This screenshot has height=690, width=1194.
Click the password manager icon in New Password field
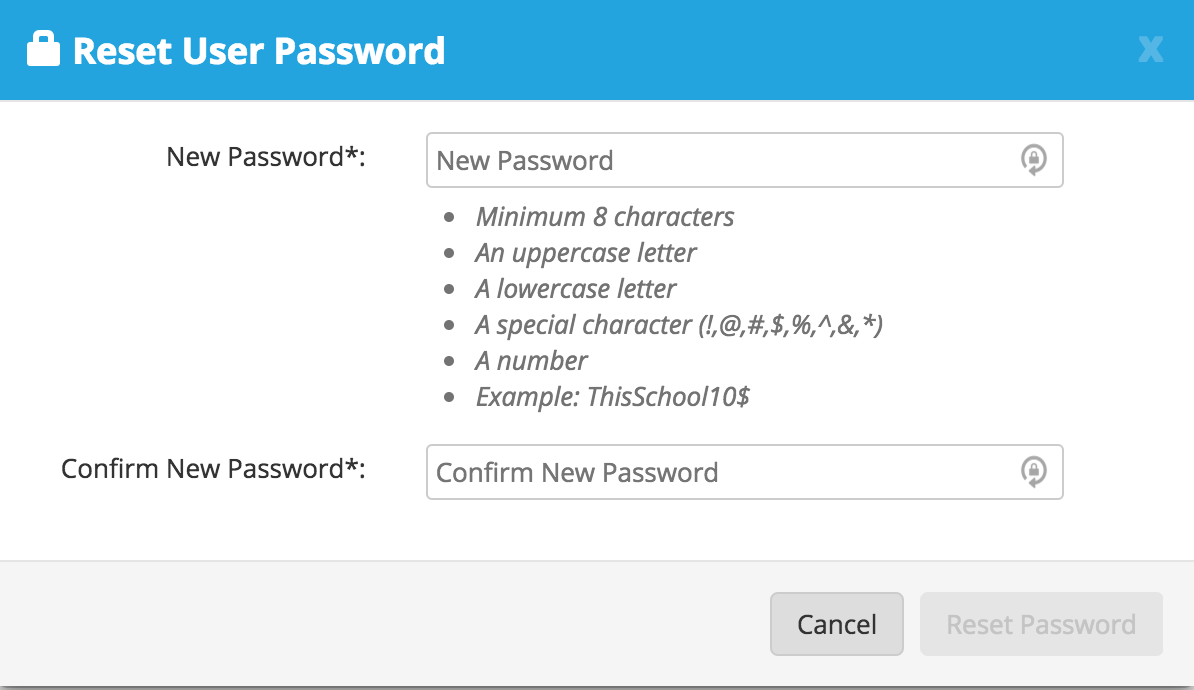click(x=1033, y=160)
